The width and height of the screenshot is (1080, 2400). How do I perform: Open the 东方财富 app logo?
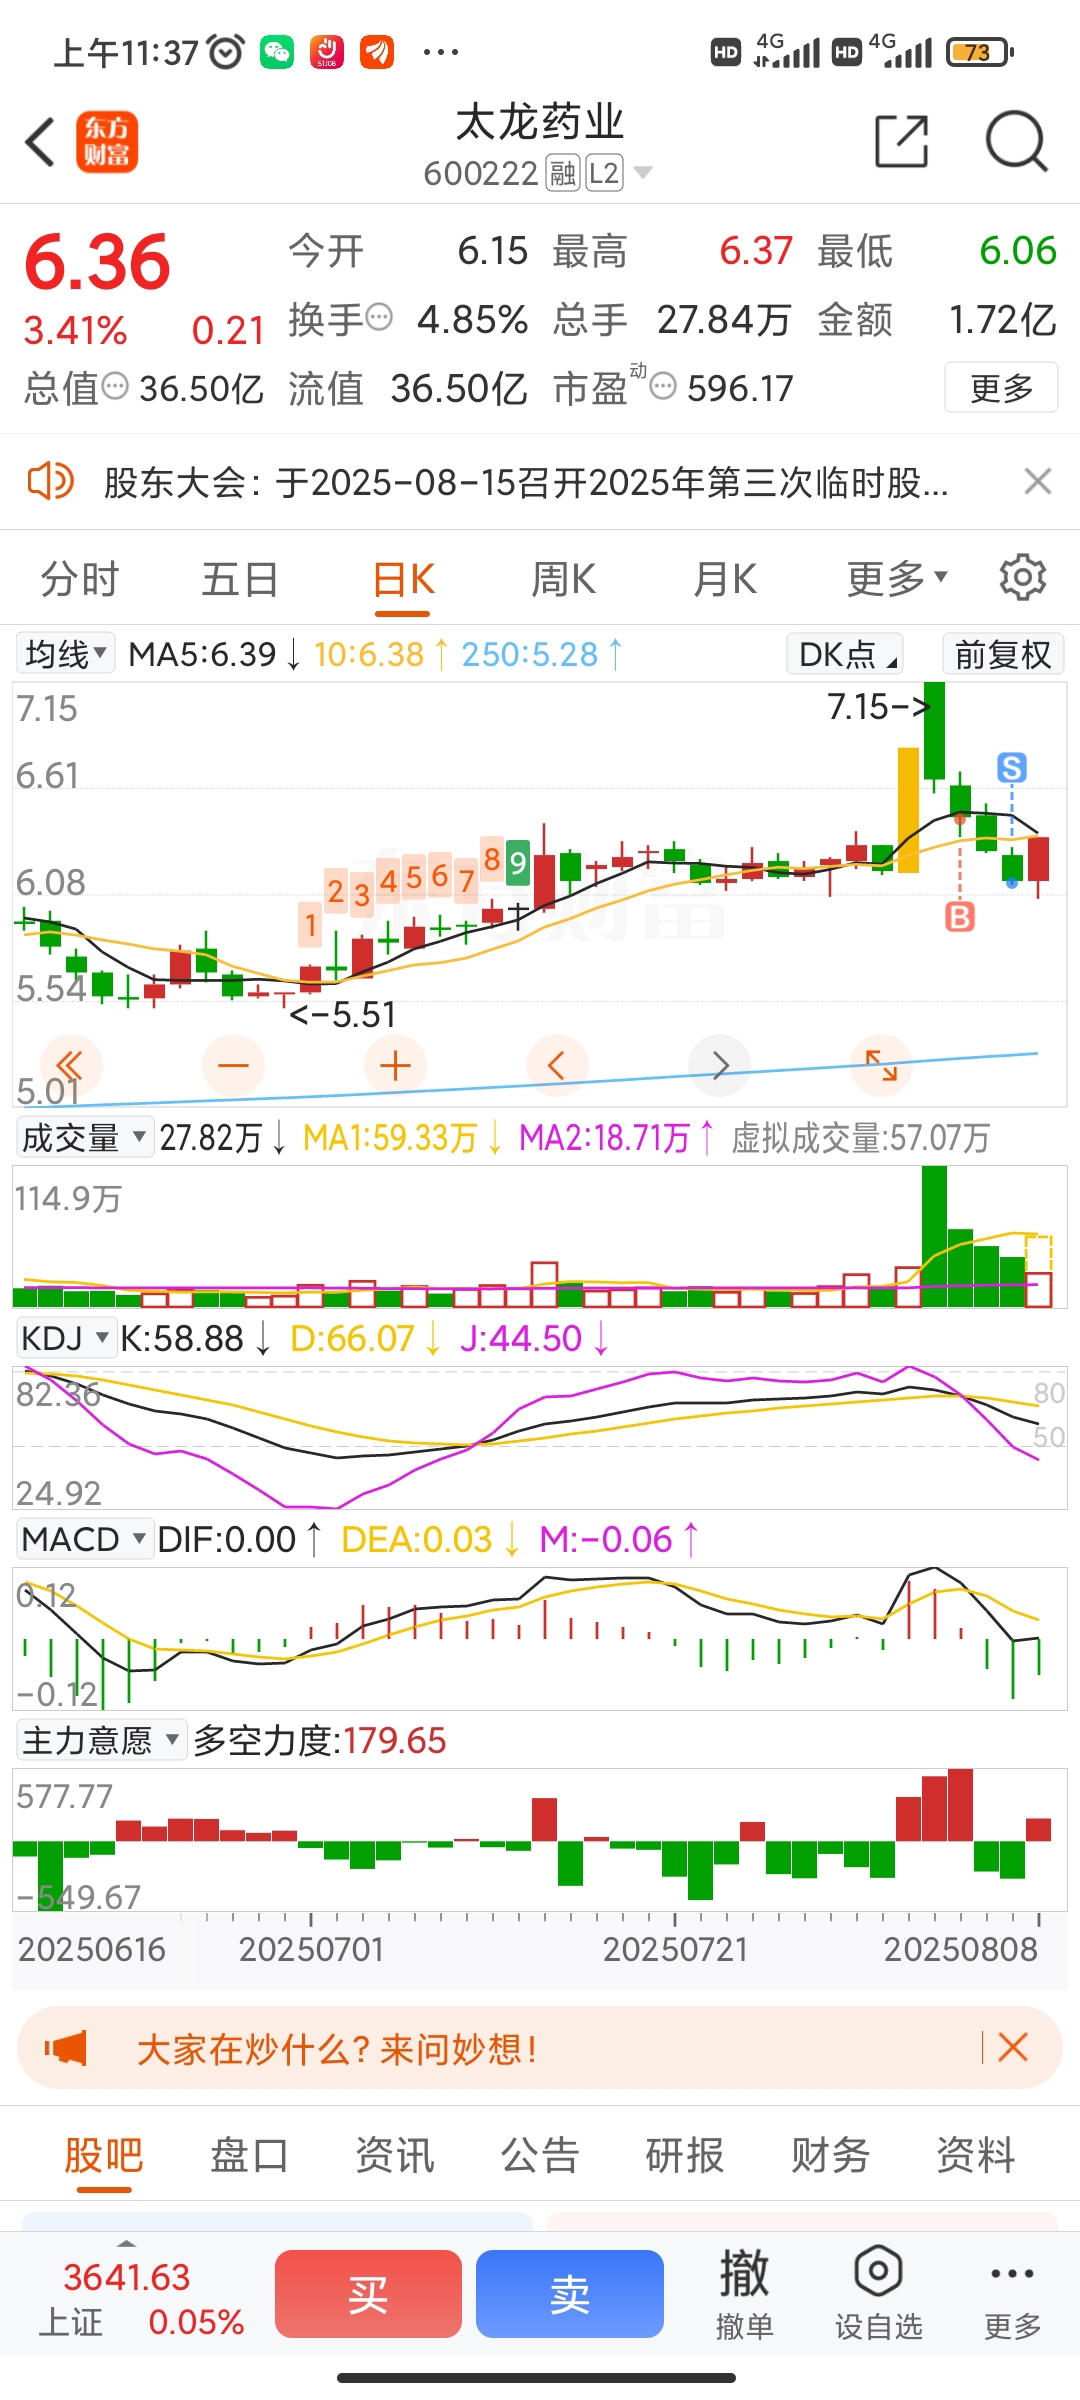click(107, 142)
